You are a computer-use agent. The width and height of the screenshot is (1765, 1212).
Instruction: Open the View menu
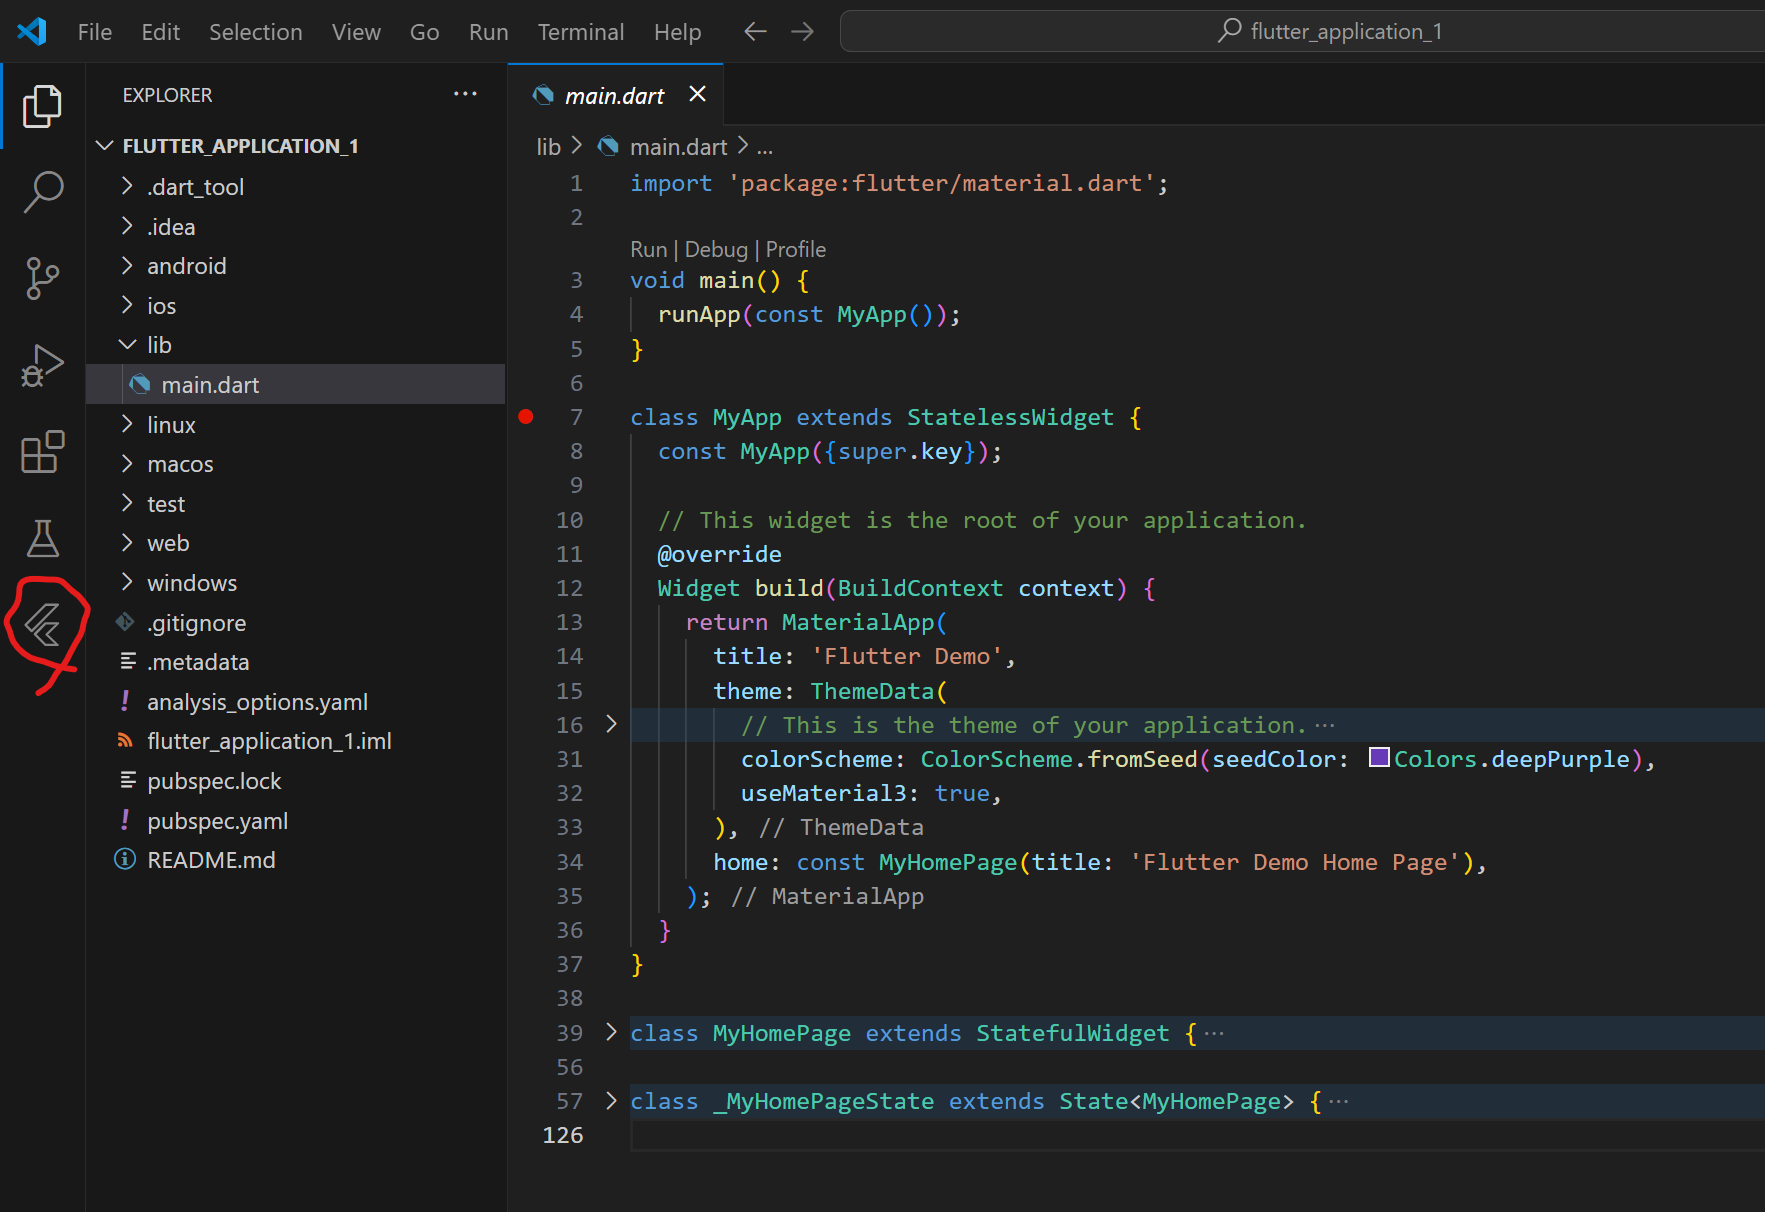tap(356, 32)
